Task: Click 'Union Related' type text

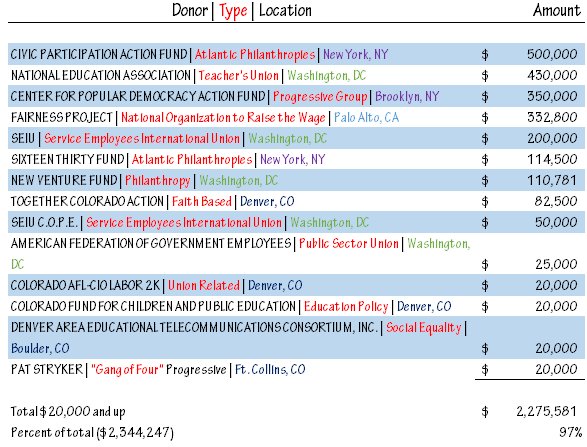Action: [204, 285]
